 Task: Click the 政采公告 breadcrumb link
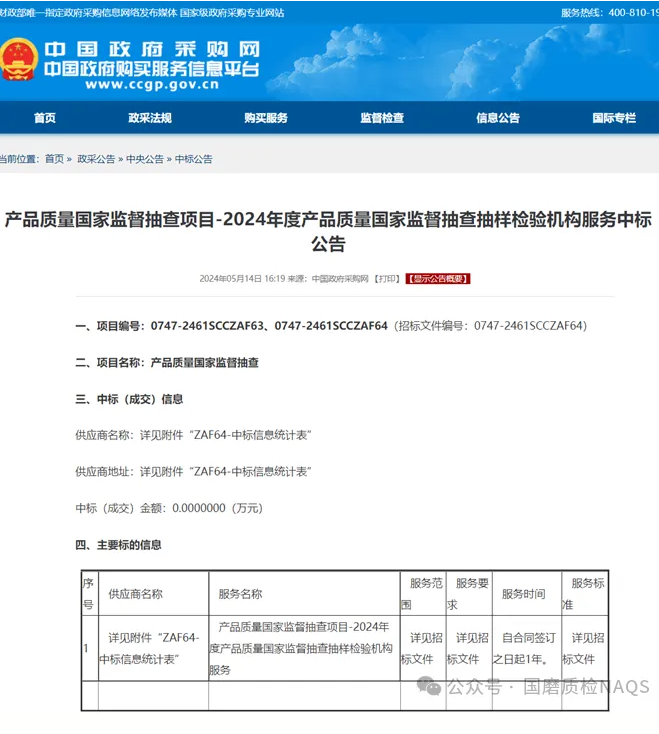pyautogui.click(x=96, y=159)
